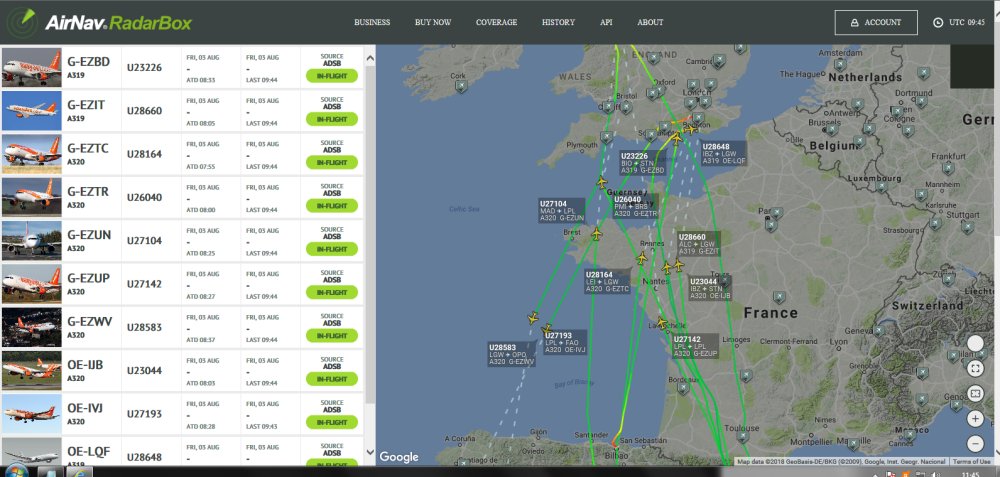The height and width of the screenshot is (477, 1000).
Task: Open the BUY NOW page
Action: (433, 22)
